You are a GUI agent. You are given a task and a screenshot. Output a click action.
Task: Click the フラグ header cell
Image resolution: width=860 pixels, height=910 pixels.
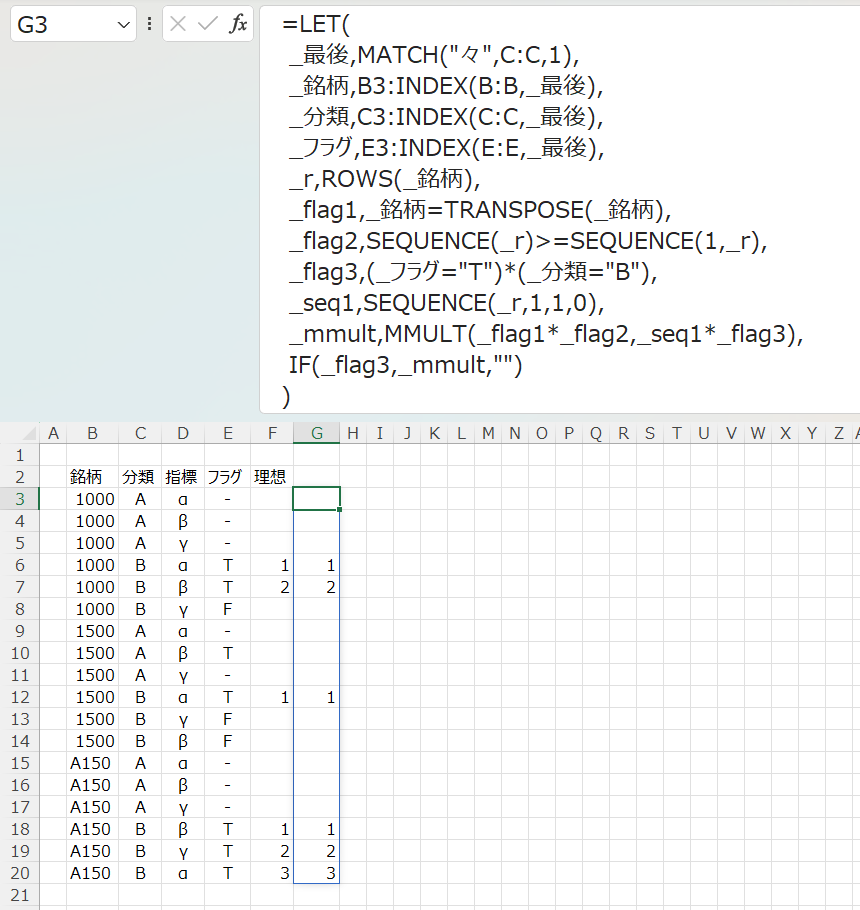point(225,476)
